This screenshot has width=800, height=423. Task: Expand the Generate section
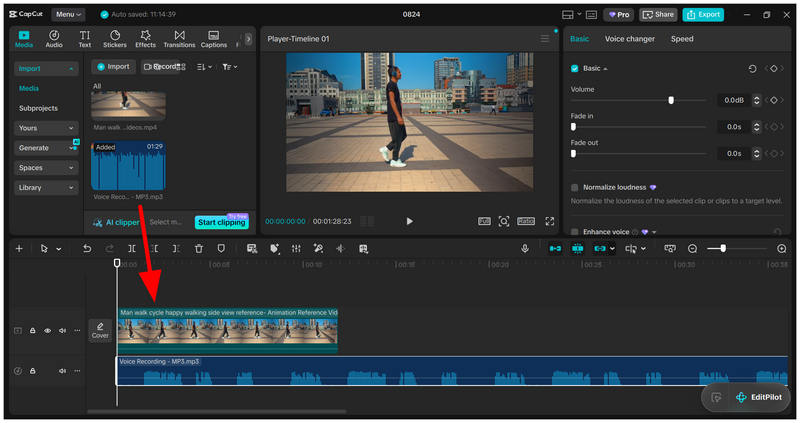[x=46, y=148]
